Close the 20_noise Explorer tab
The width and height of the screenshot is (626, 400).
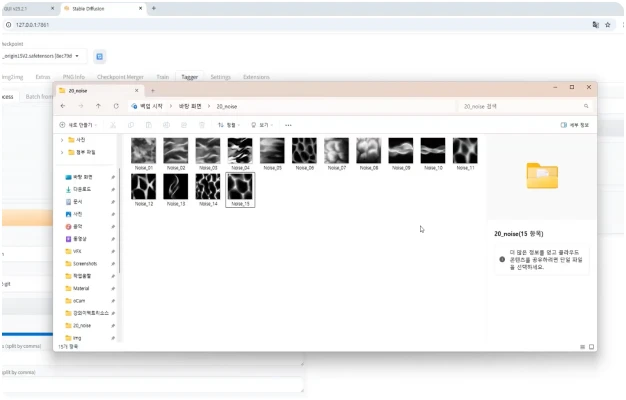(137, 91)
